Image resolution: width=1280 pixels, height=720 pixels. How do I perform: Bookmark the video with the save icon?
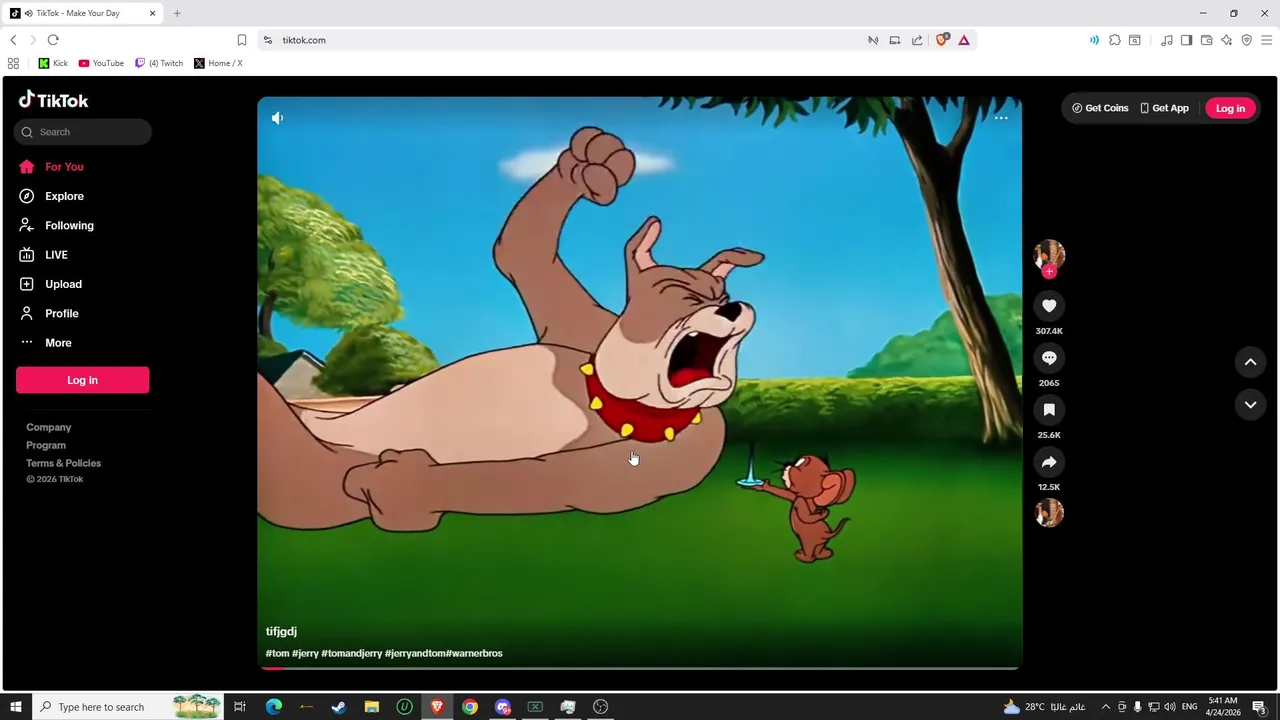point(1049,410)
